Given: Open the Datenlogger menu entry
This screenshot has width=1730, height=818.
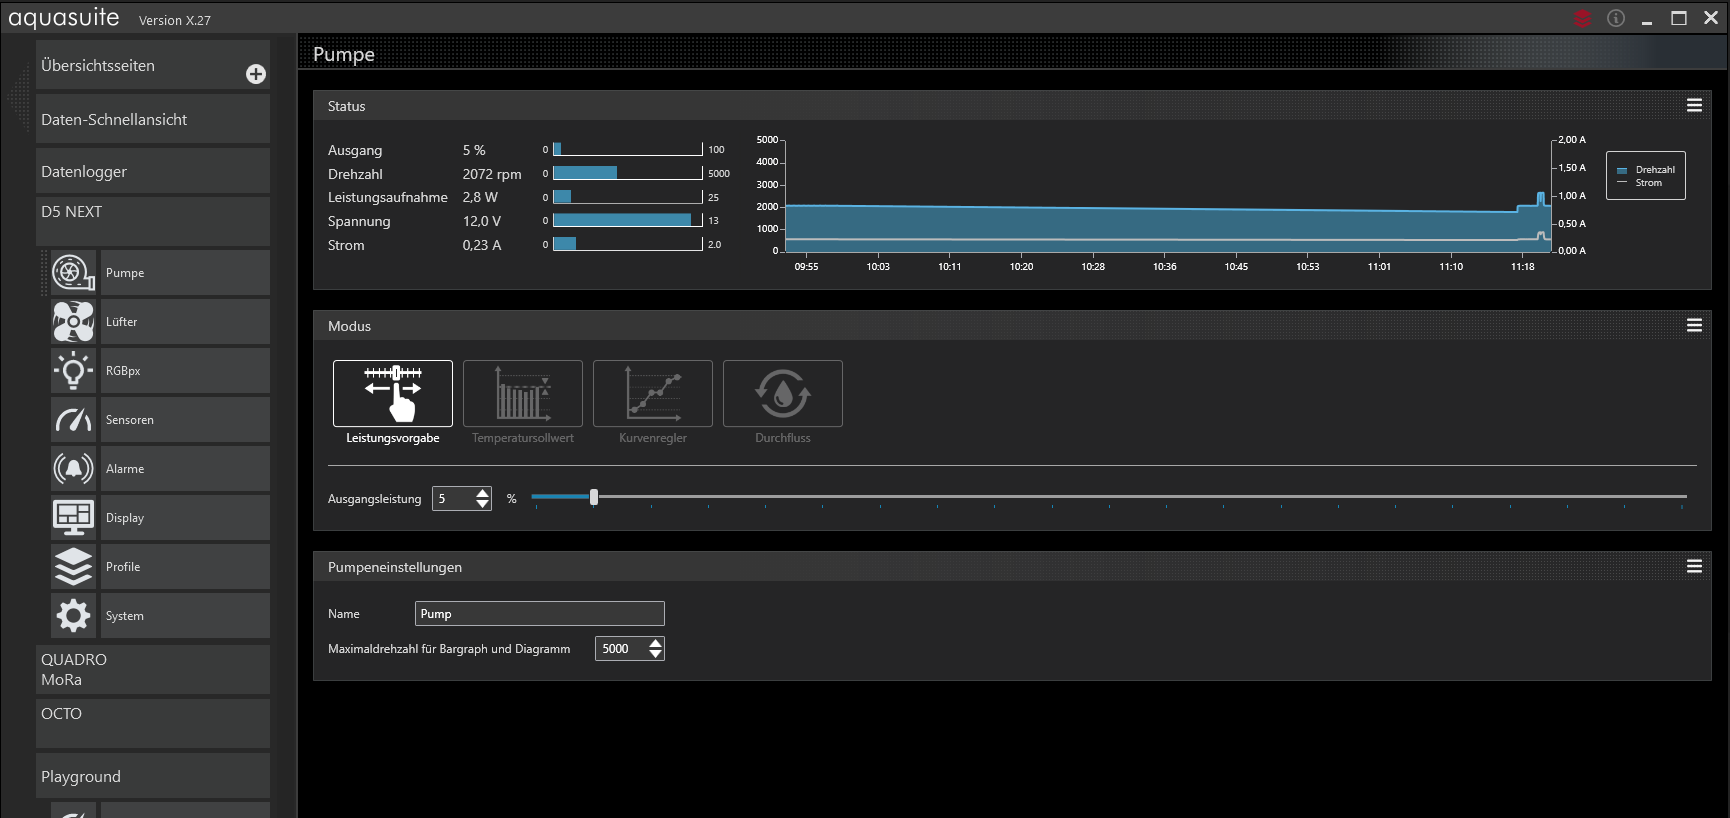Looking at the screenshot, I should point(152,172).
